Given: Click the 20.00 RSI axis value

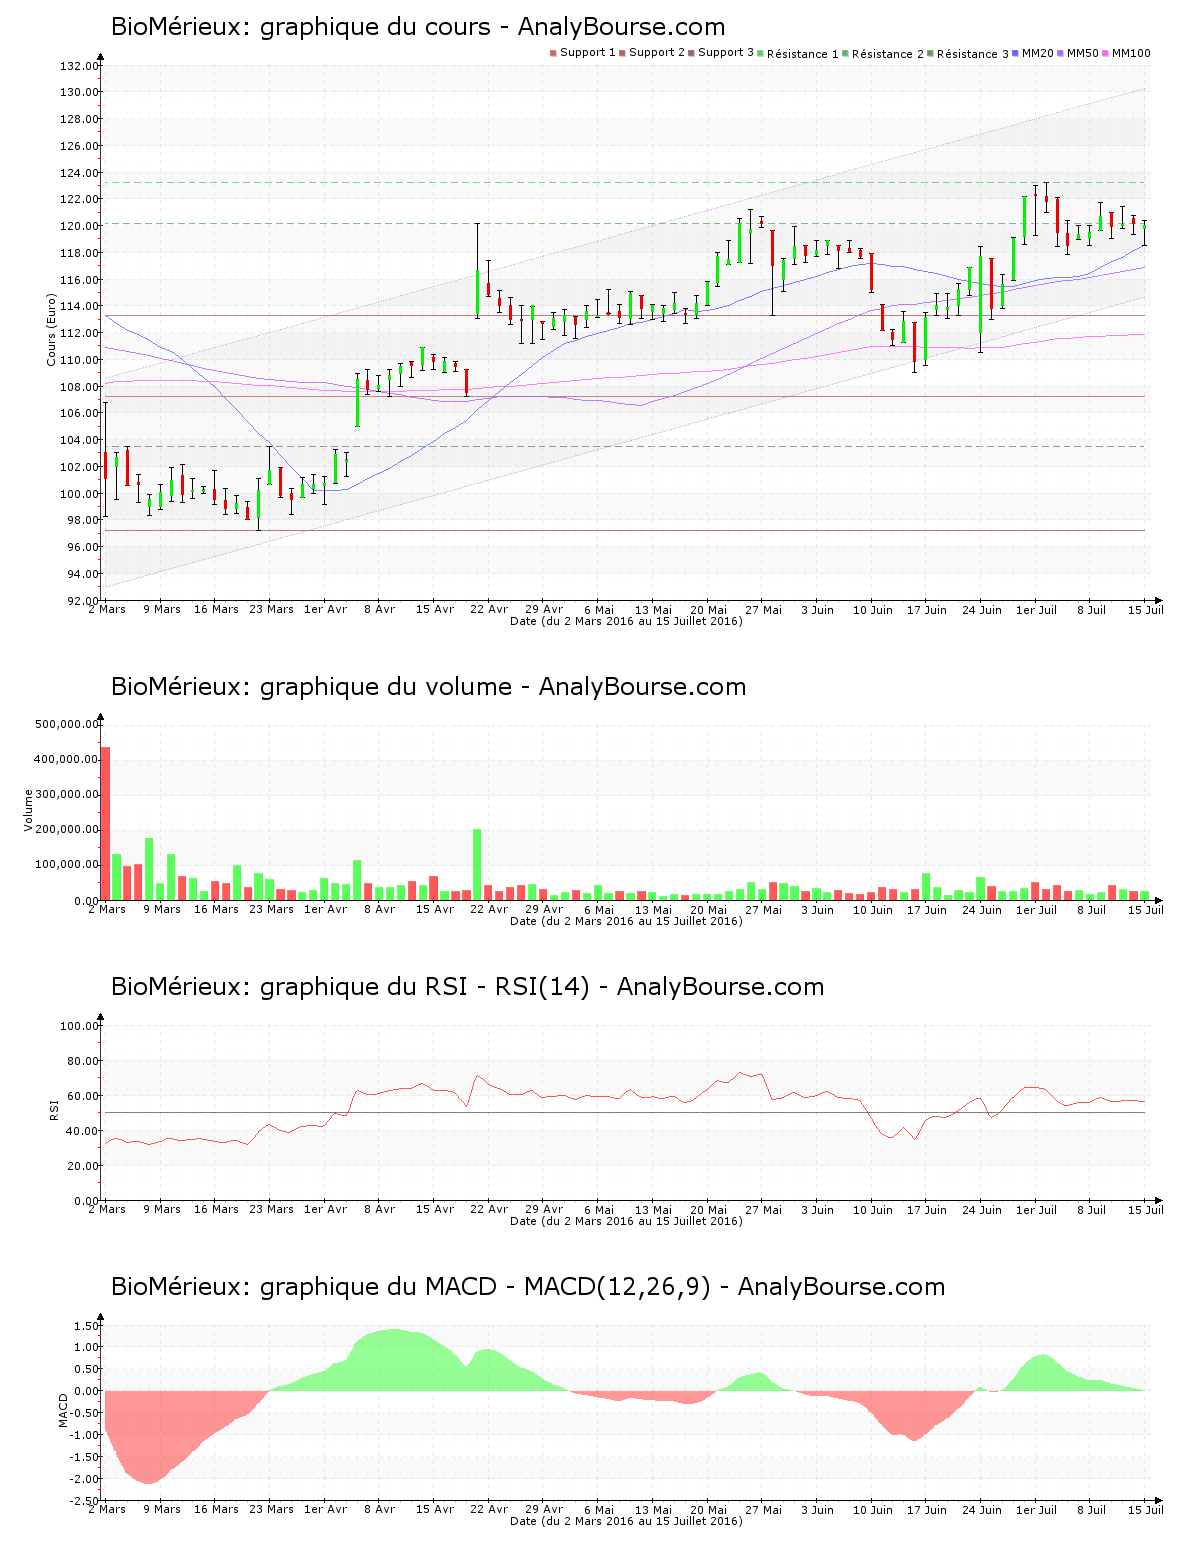Looking at the screenshot, I should 82,1166.
